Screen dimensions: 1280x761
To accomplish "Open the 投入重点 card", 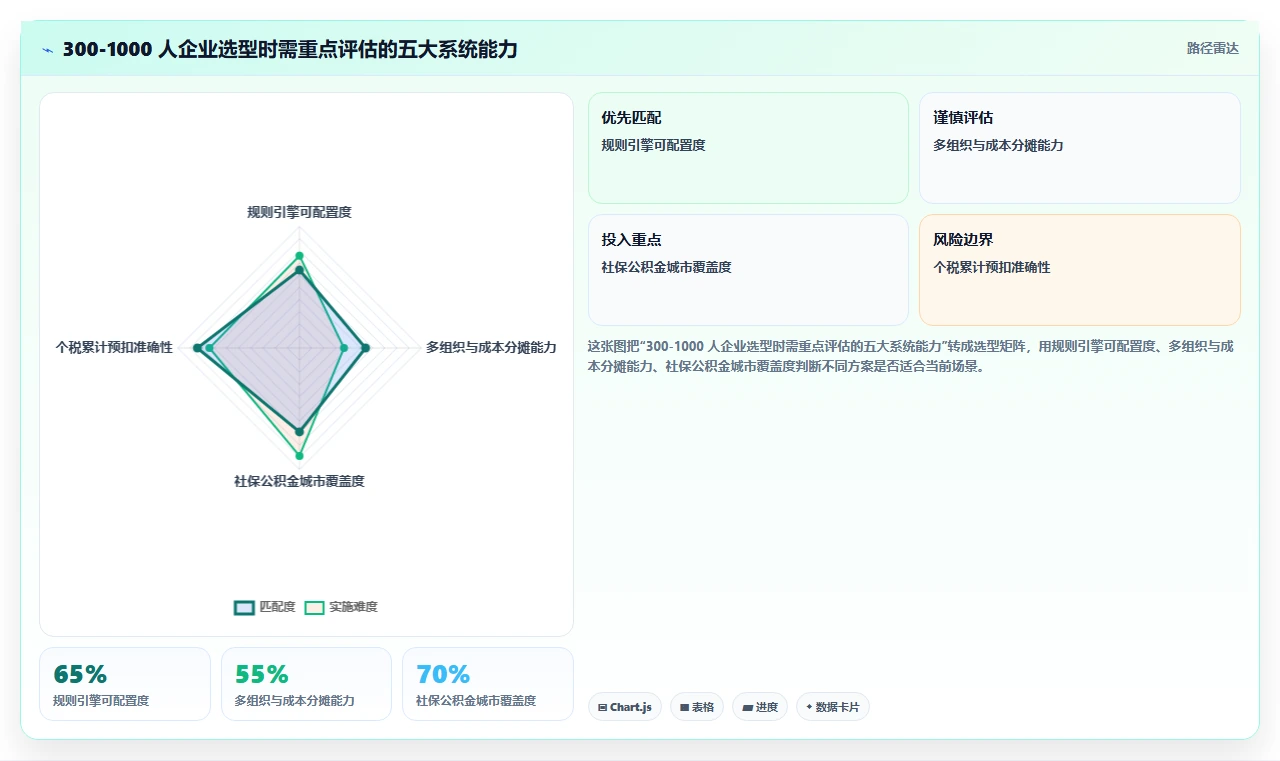I will pos(748,270).
